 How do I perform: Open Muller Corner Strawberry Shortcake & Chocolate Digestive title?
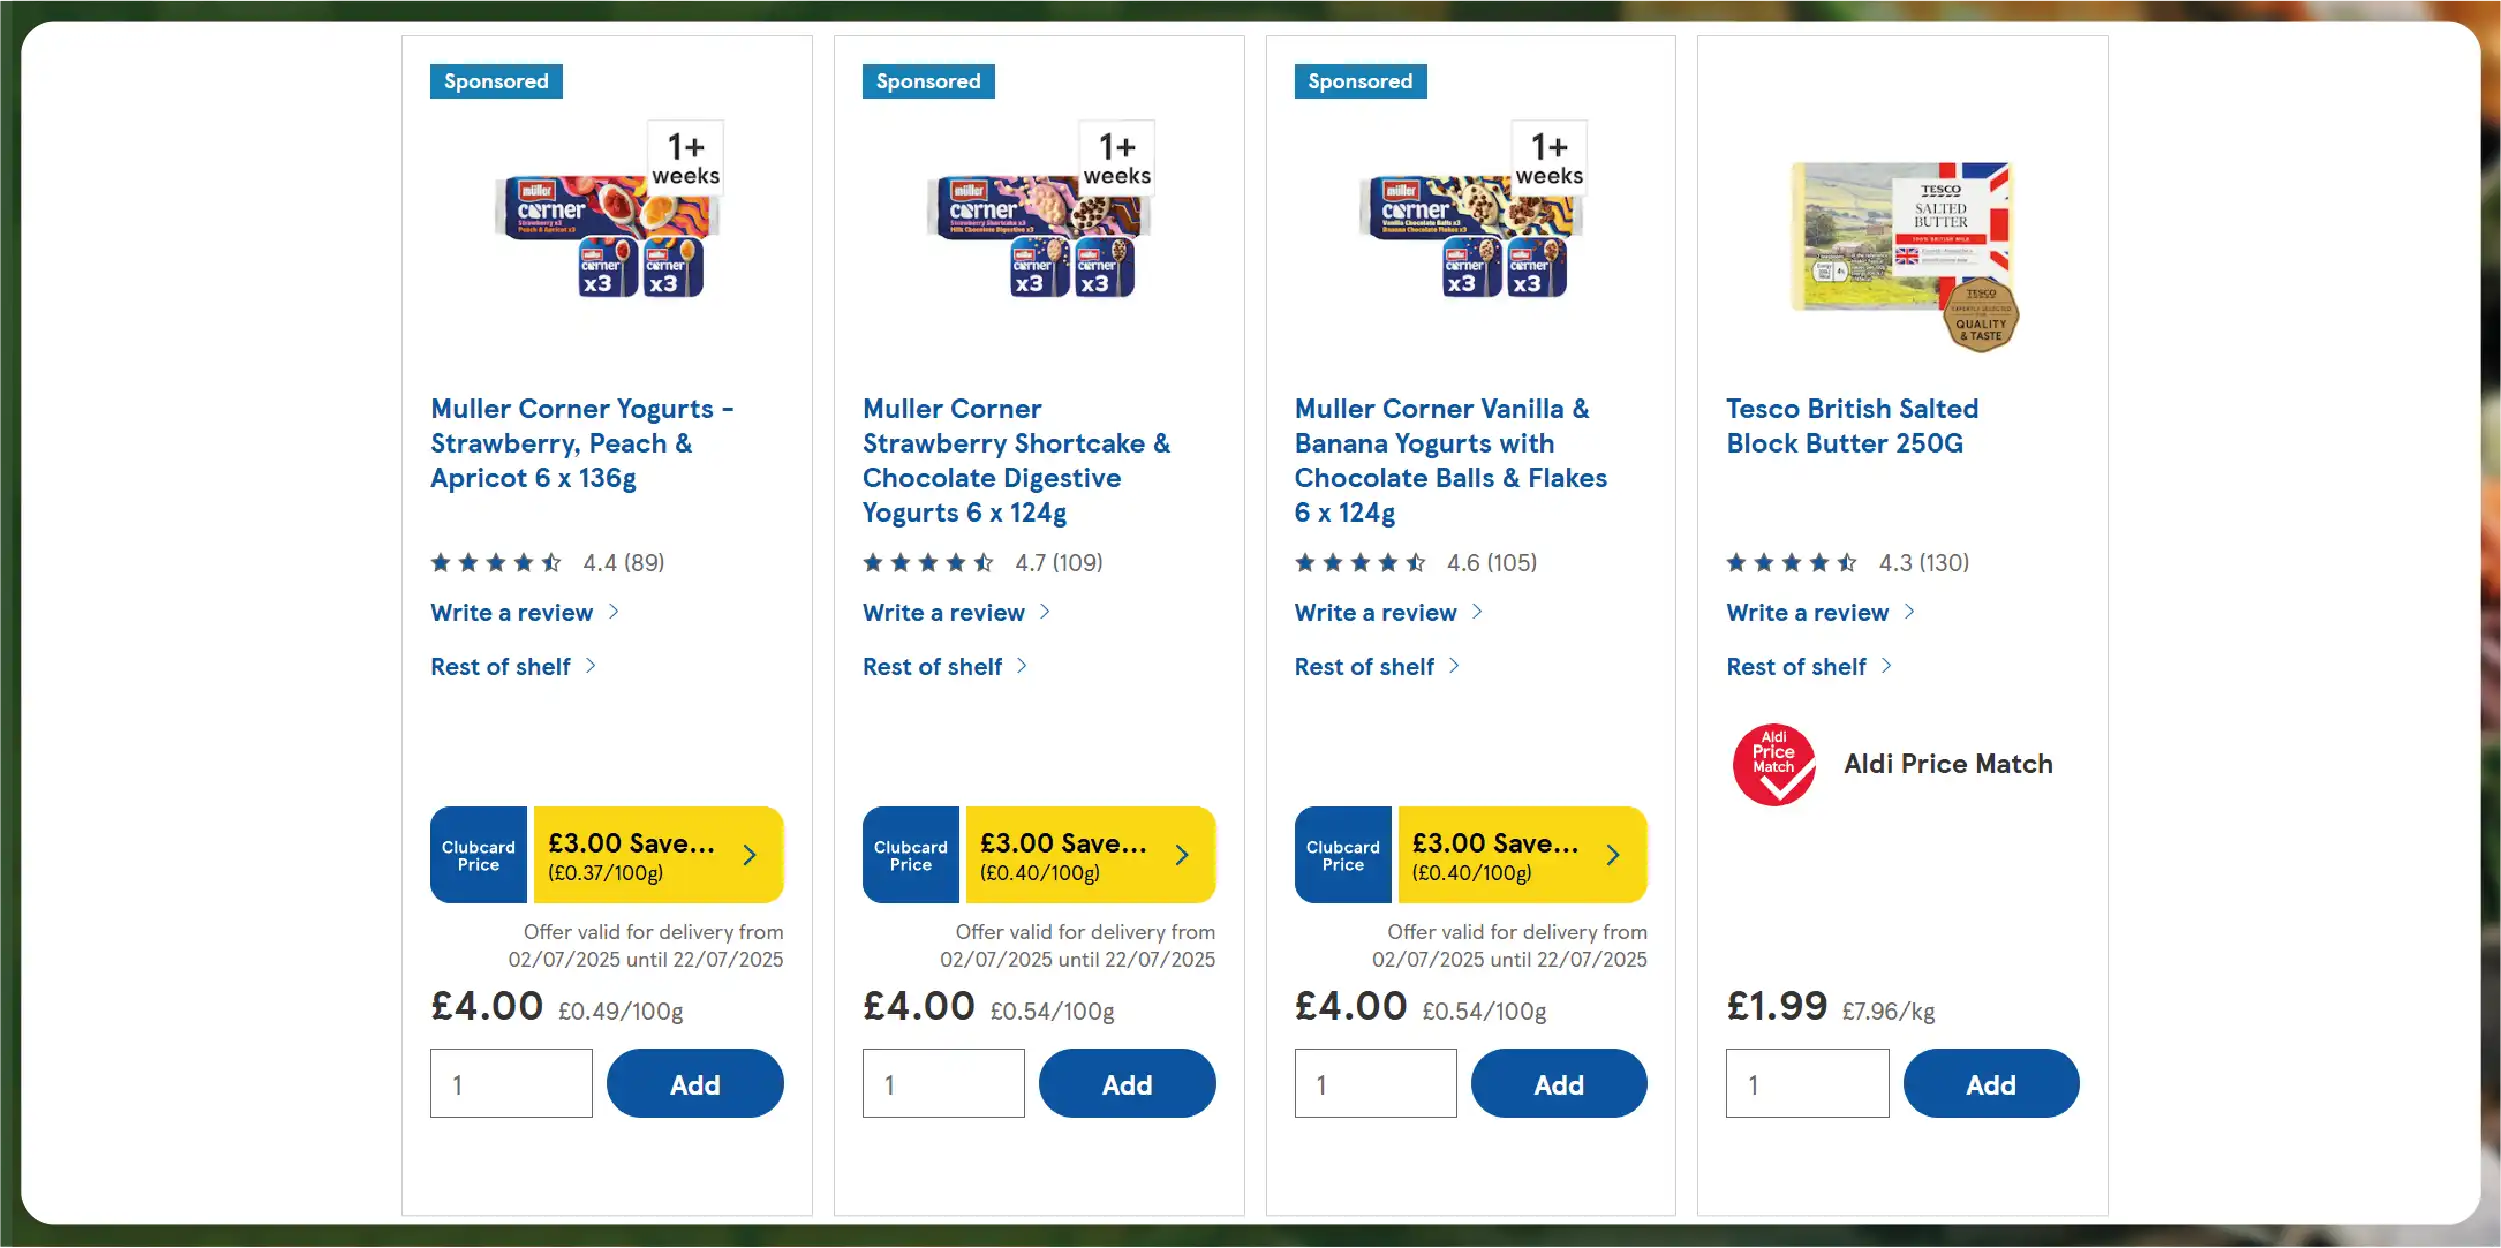(x=1015, y=460)
